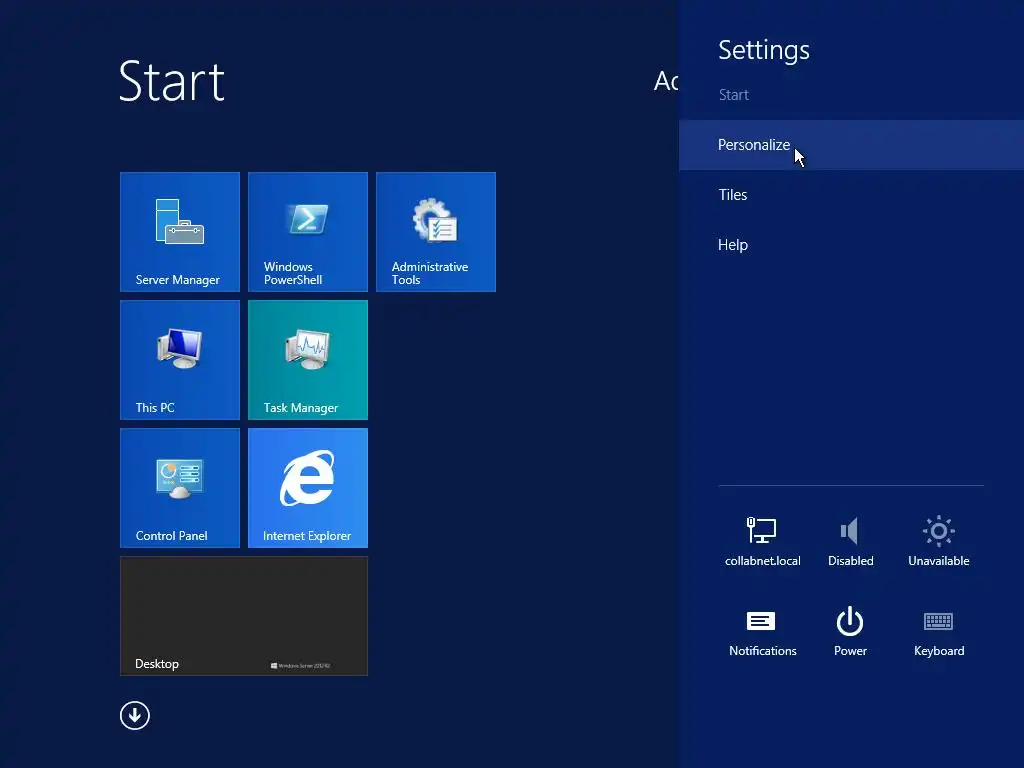Open the collabnet.local network icon
The image size is (1024, 768).
point(762,541)
